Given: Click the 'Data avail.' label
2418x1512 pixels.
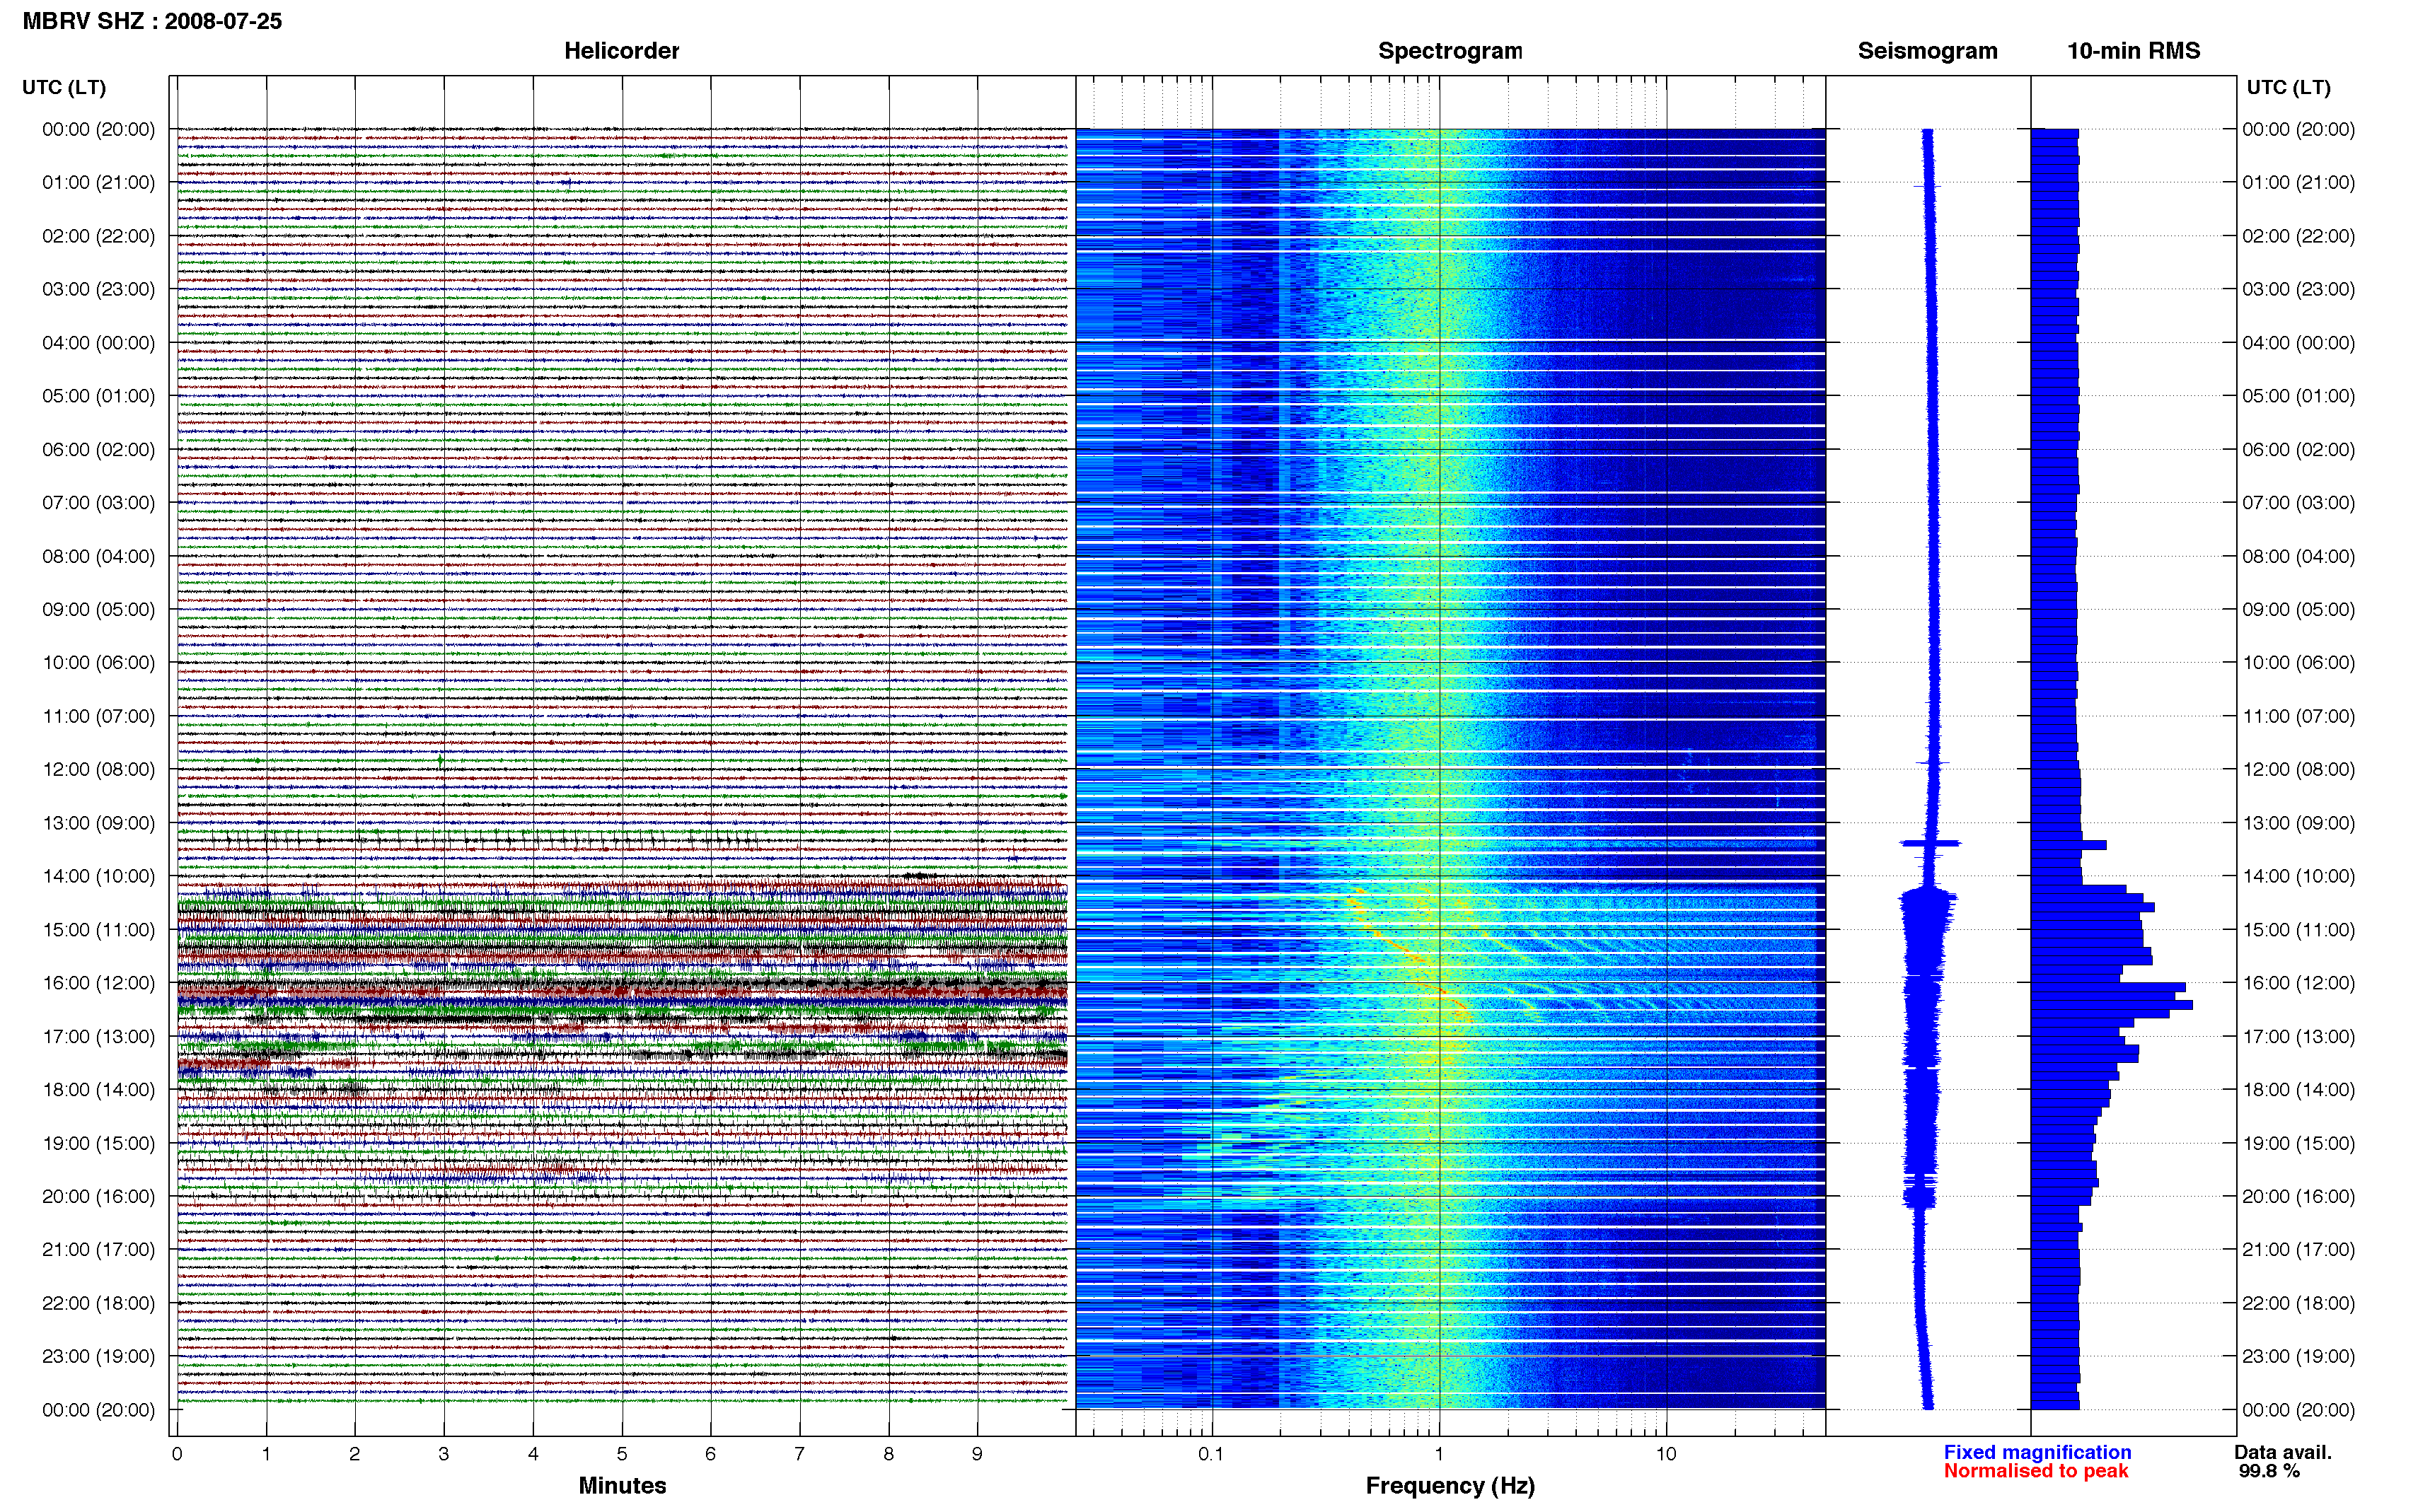Looking at the screenshot, I should 2283,1452.
